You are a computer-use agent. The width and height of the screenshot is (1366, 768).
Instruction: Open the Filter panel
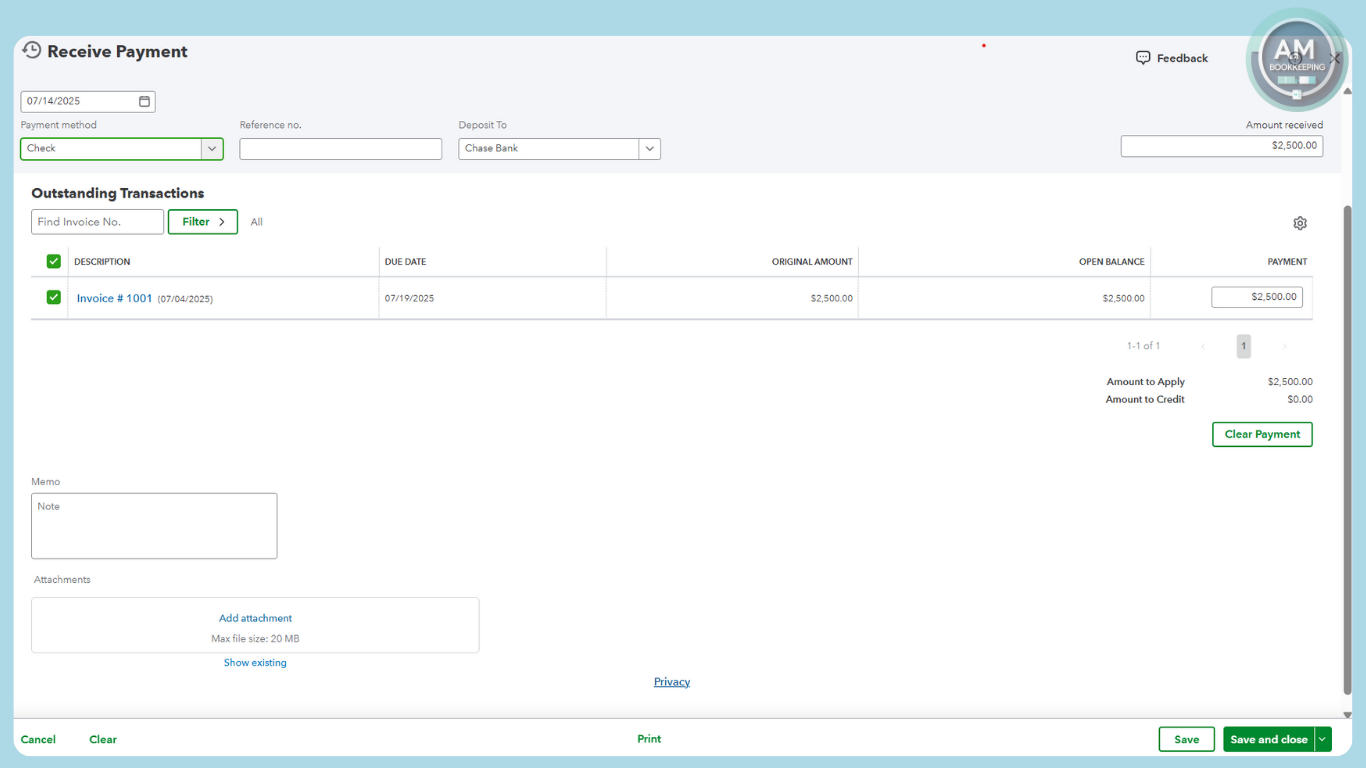pos(203,222)
